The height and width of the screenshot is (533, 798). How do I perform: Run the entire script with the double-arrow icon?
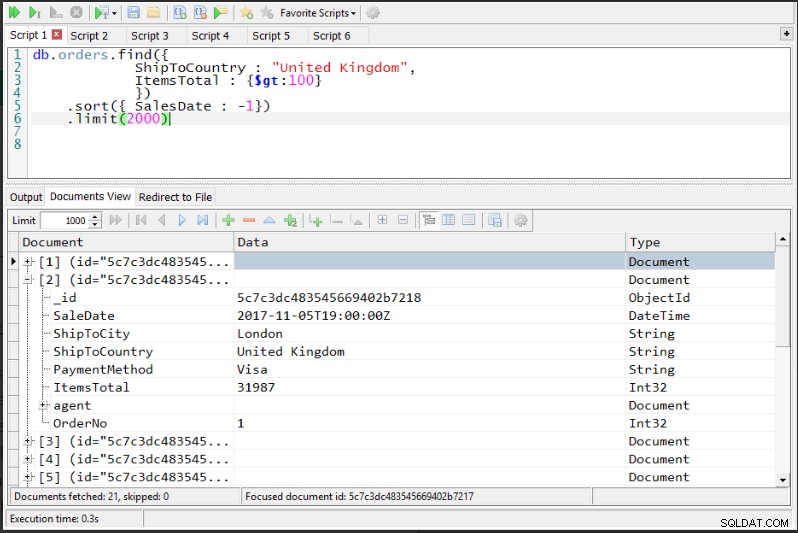click(x=14, y=13)
